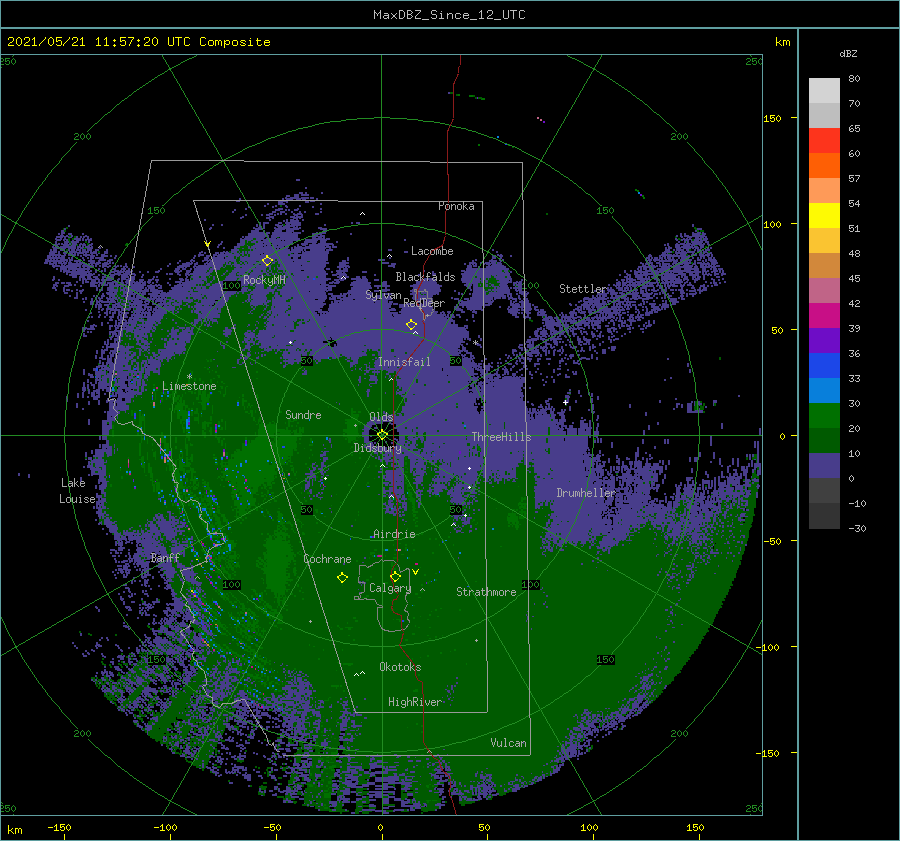Click the Olds label above radar center
This screenshot has height=841, width=900.
coord(381,417)
